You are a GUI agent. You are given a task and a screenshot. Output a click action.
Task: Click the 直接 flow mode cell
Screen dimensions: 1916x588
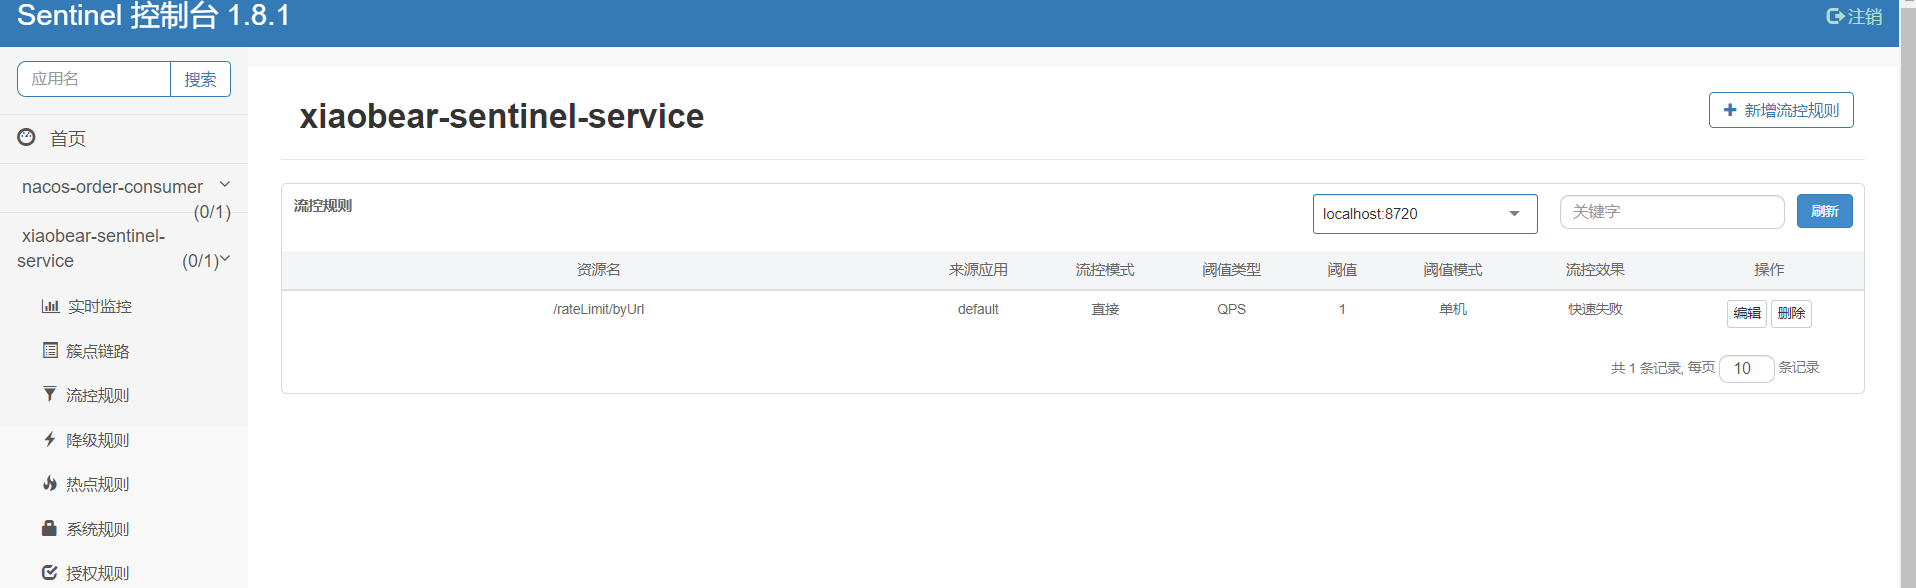click(x=1105, y=309)
